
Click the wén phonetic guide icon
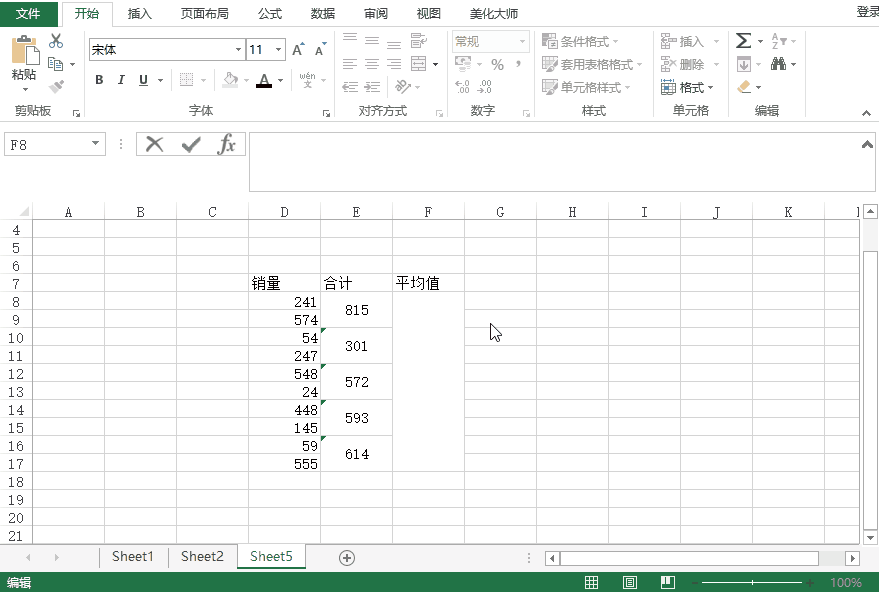click(x=307, y=80)
